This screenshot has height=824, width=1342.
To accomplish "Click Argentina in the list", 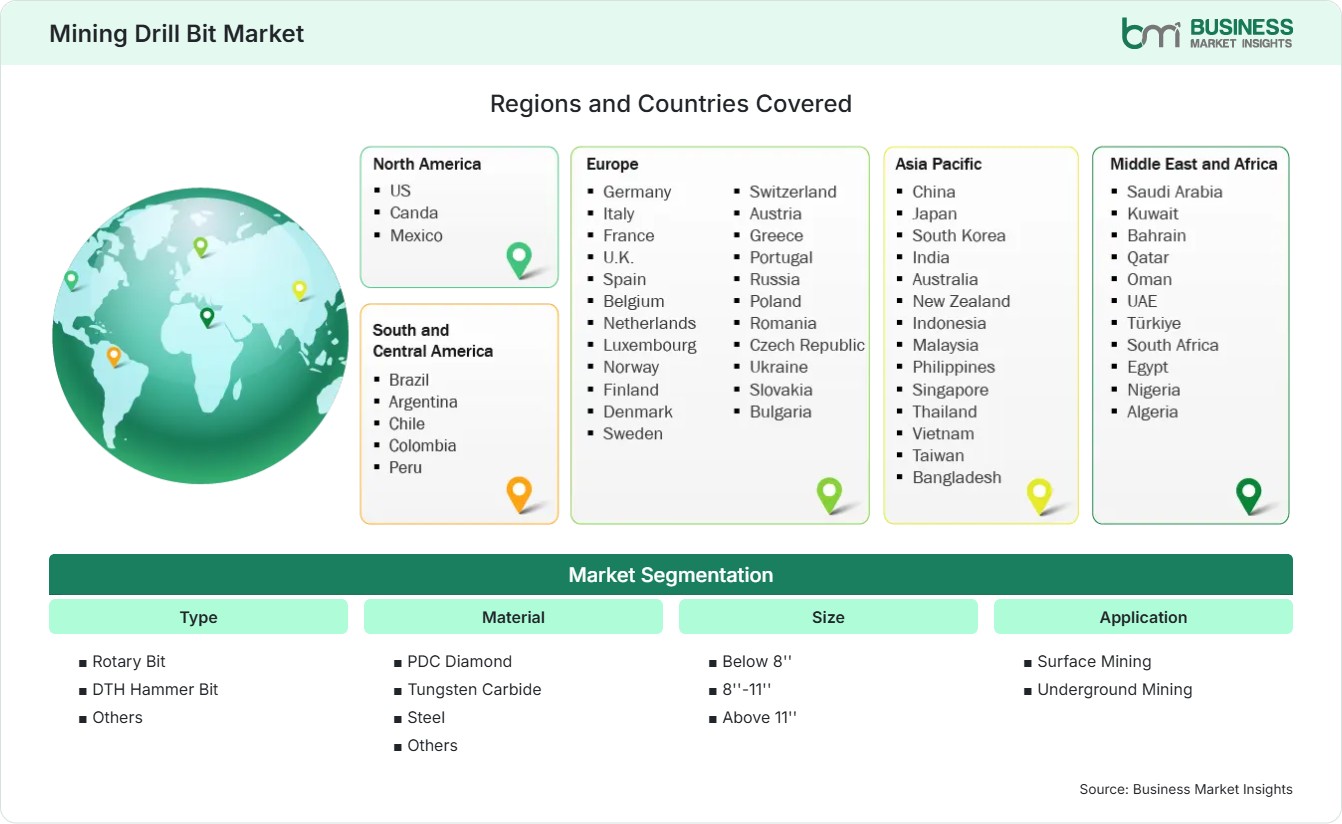I will 423,401.
